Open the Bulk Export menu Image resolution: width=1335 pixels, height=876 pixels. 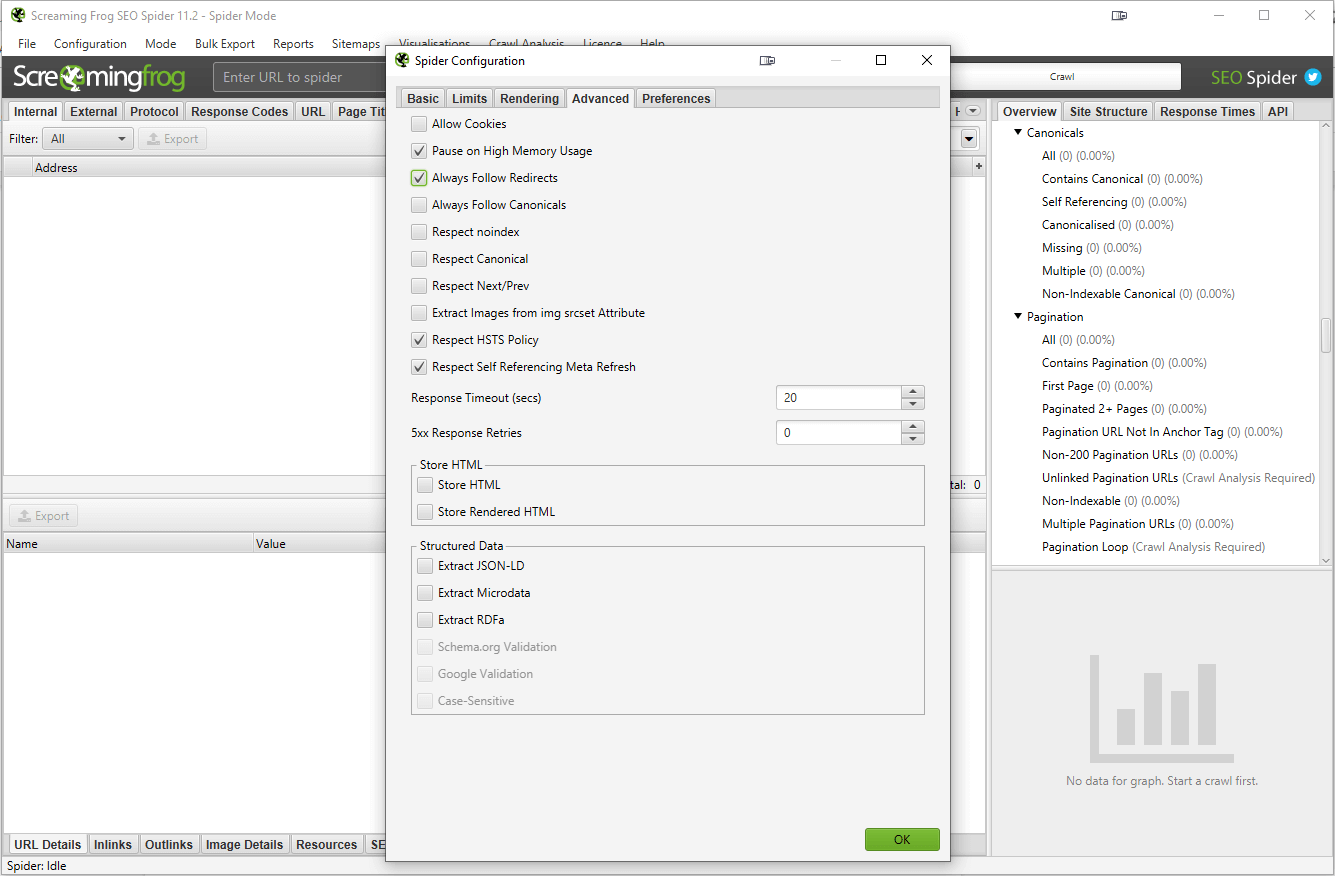[225, 44]
